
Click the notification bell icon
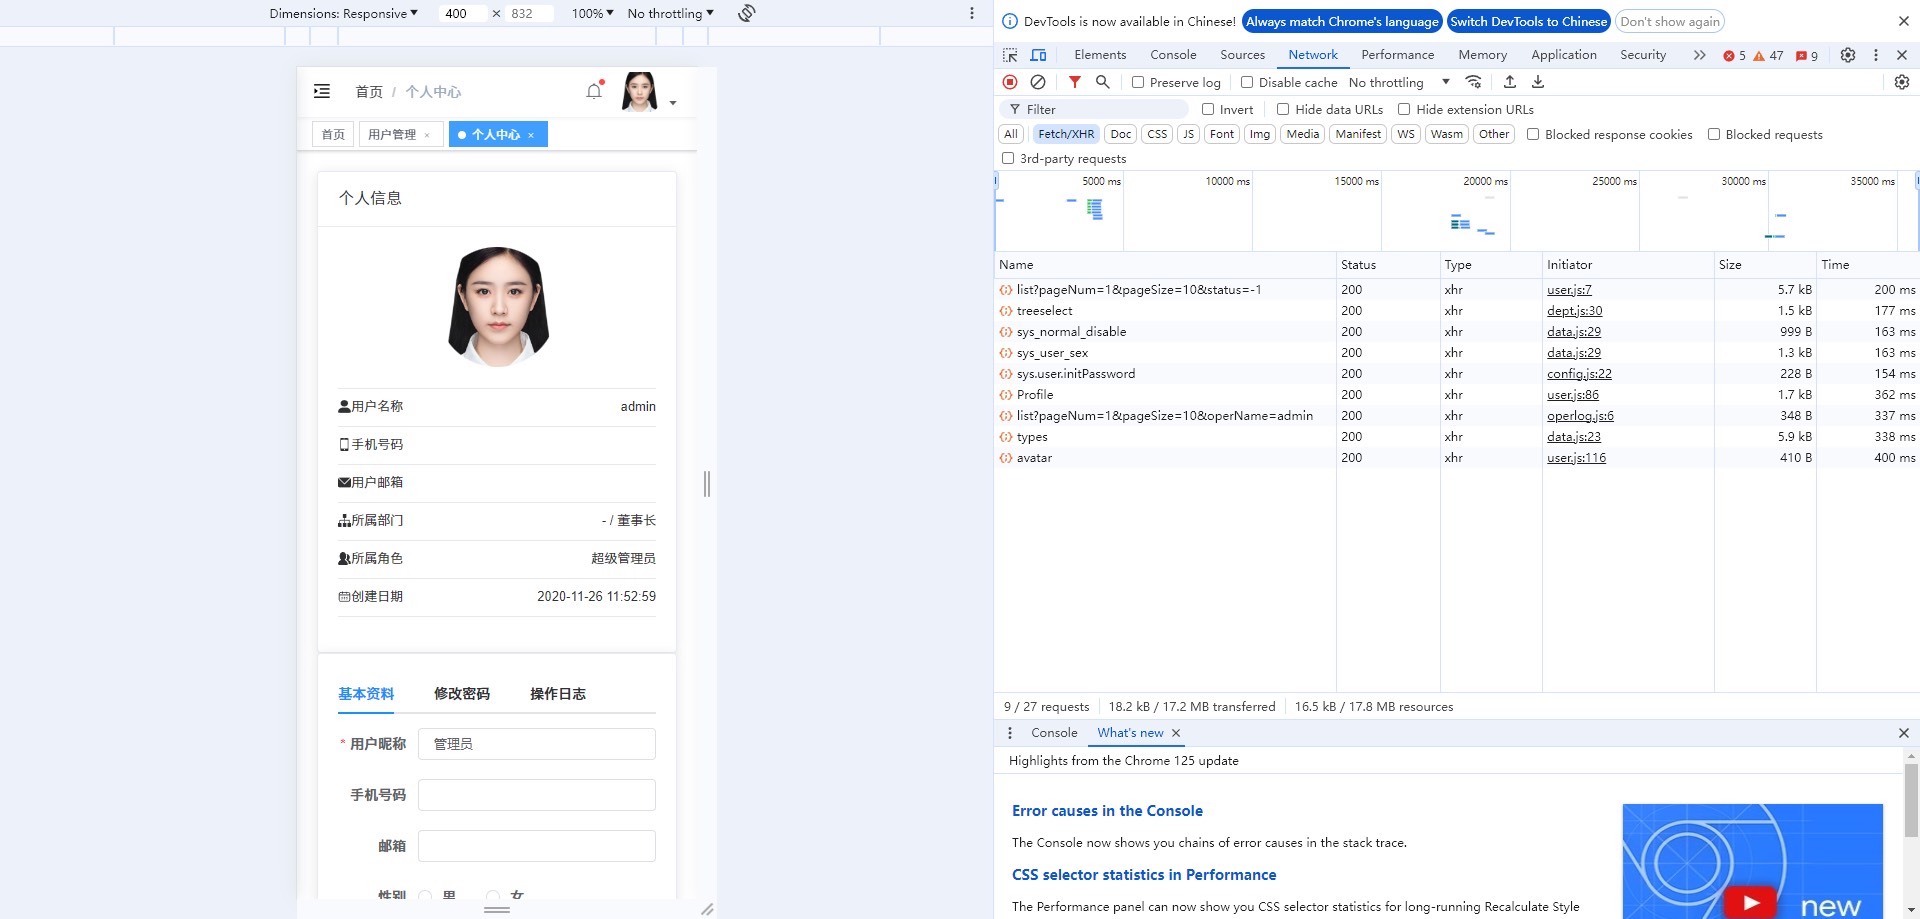tap(594, 91)
